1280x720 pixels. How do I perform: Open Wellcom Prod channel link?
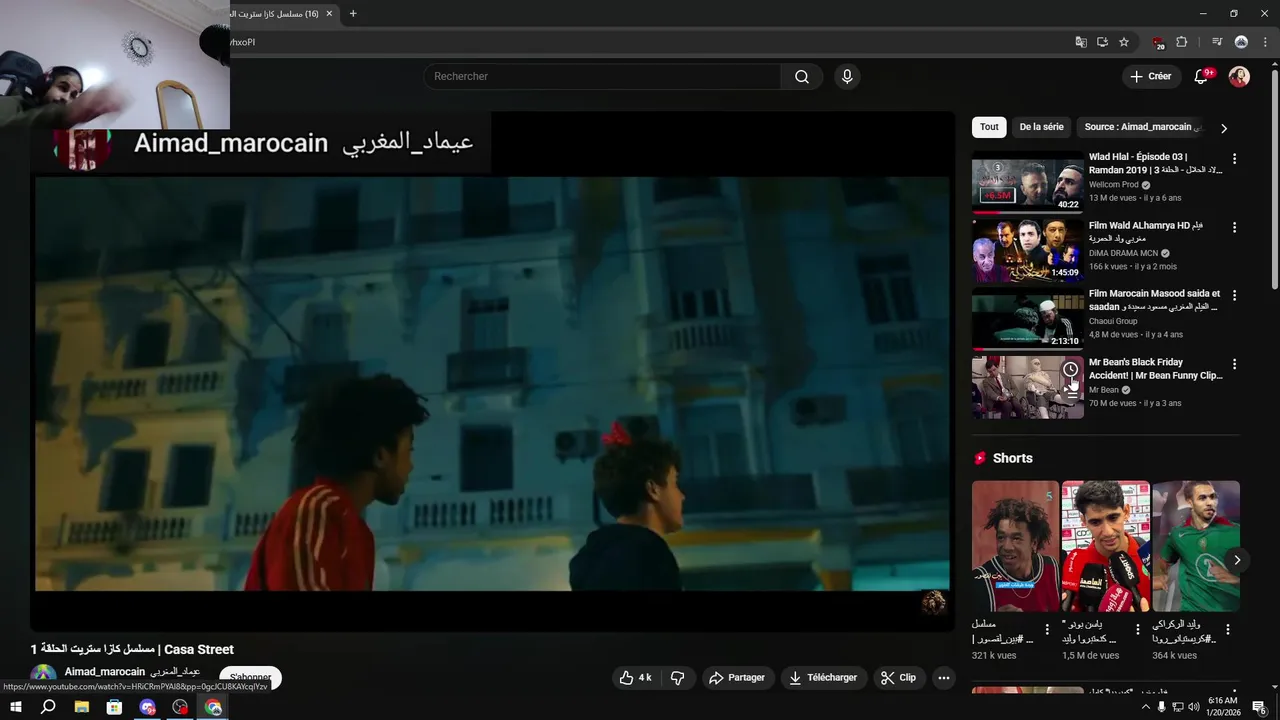pyautogui.click(x=1114, y=185)
